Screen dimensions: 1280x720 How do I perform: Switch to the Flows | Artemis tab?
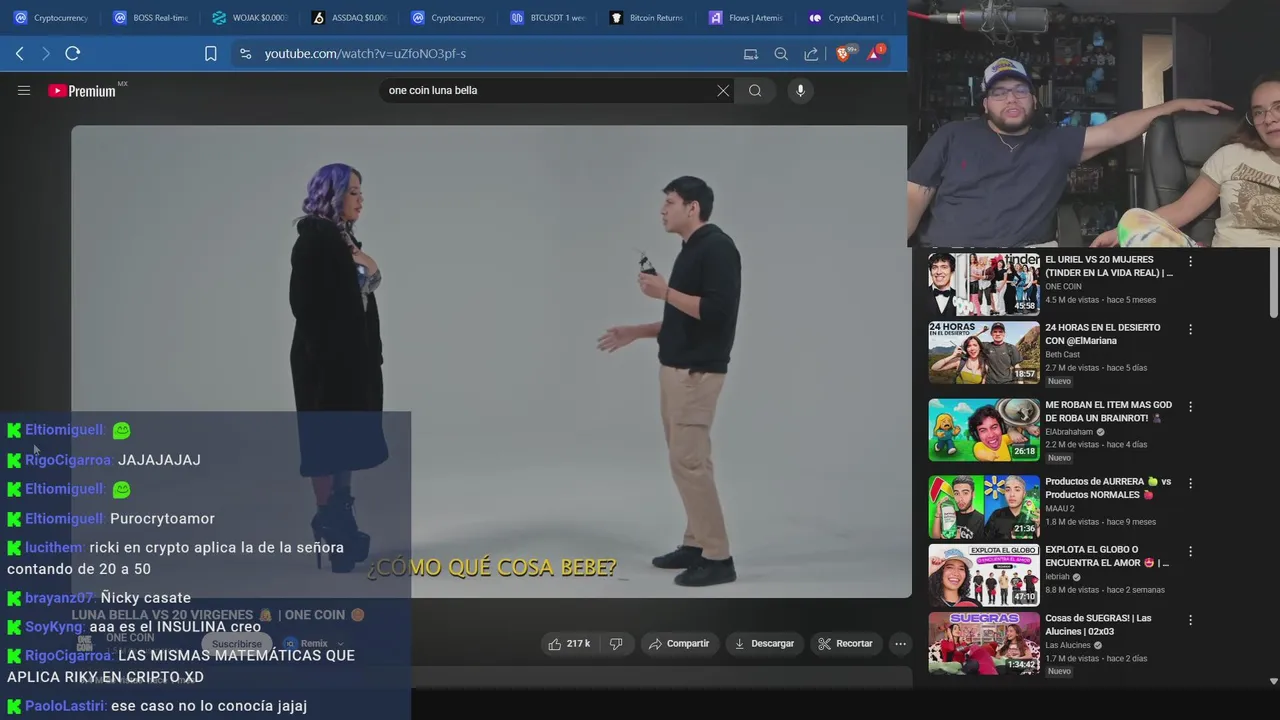[745, 18]
